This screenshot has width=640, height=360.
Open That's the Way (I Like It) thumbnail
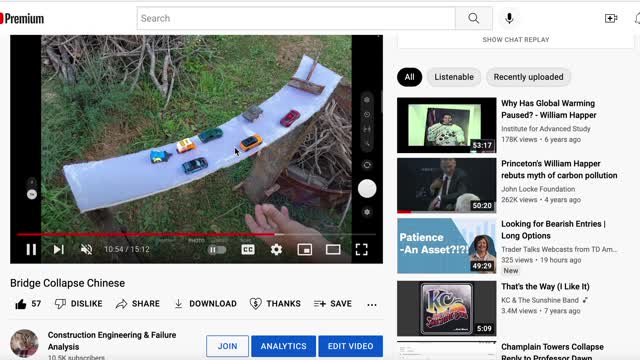pyautogui.click(x=447, y=309)
